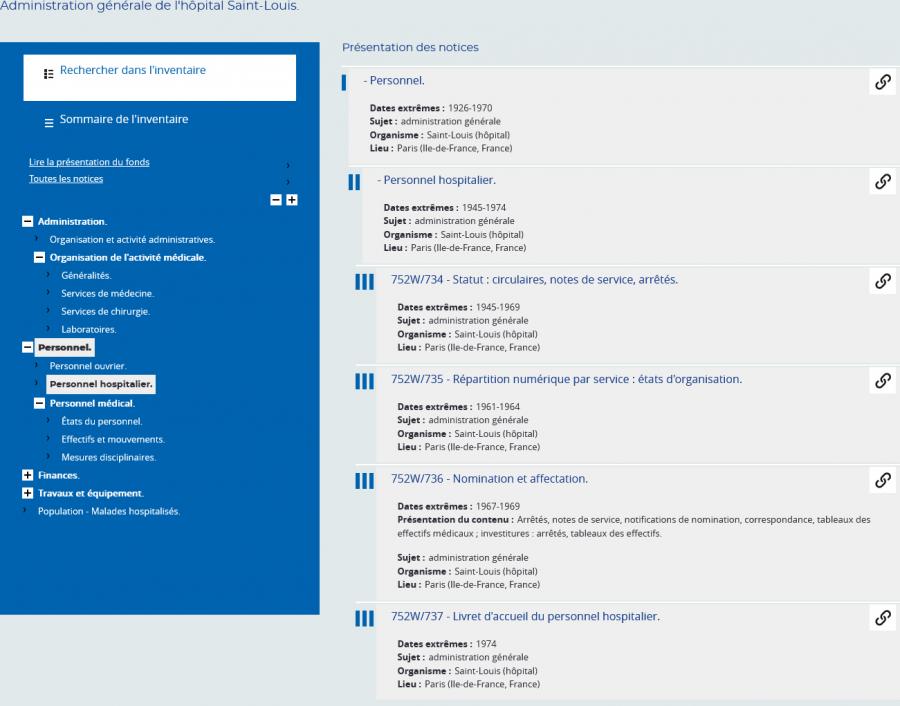Select Travaux et équipement tree item
Viewport: 900px width, 706px height.
[91, 493]
